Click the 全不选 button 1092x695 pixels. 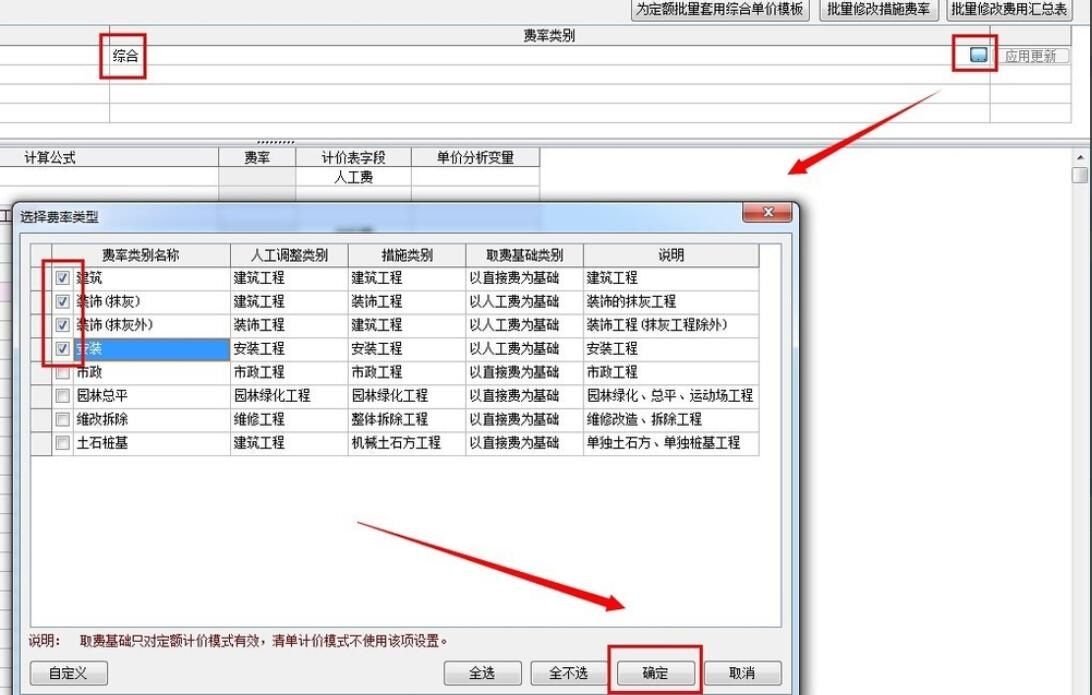[568, 673]
